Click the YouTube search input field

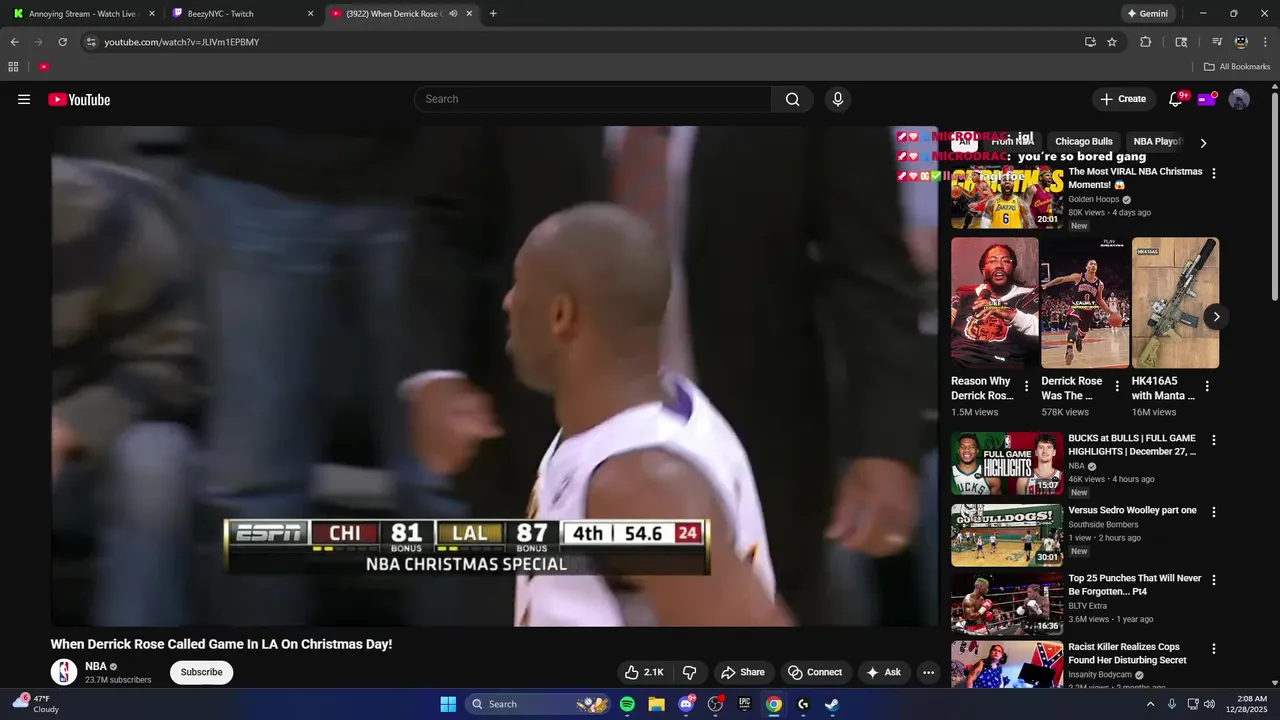tap(592, 99)
